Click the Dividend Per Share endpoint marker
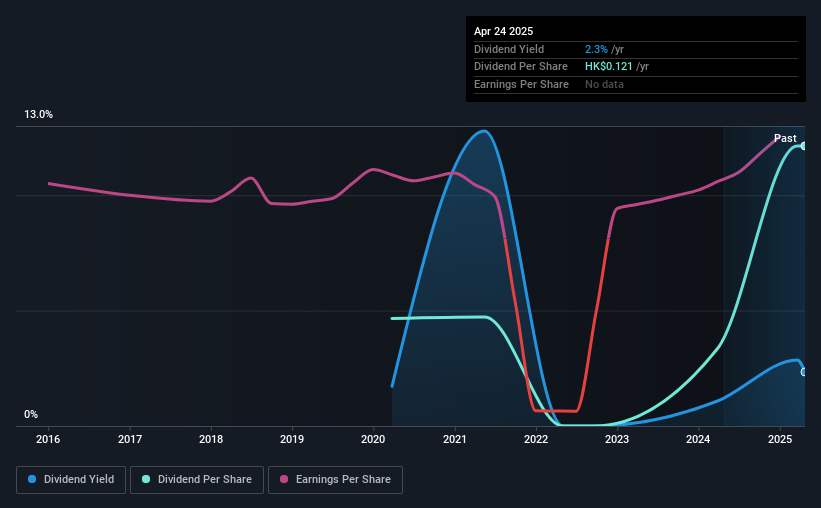Image resolution: width=821 pixels, height=508 pixels. (804, 146)
